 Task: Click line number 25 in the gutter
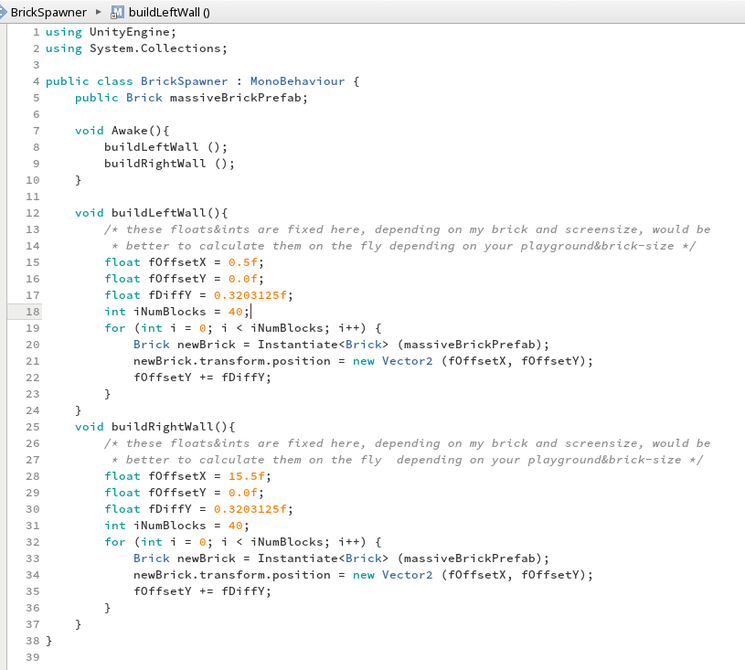[x=33, y=427]
